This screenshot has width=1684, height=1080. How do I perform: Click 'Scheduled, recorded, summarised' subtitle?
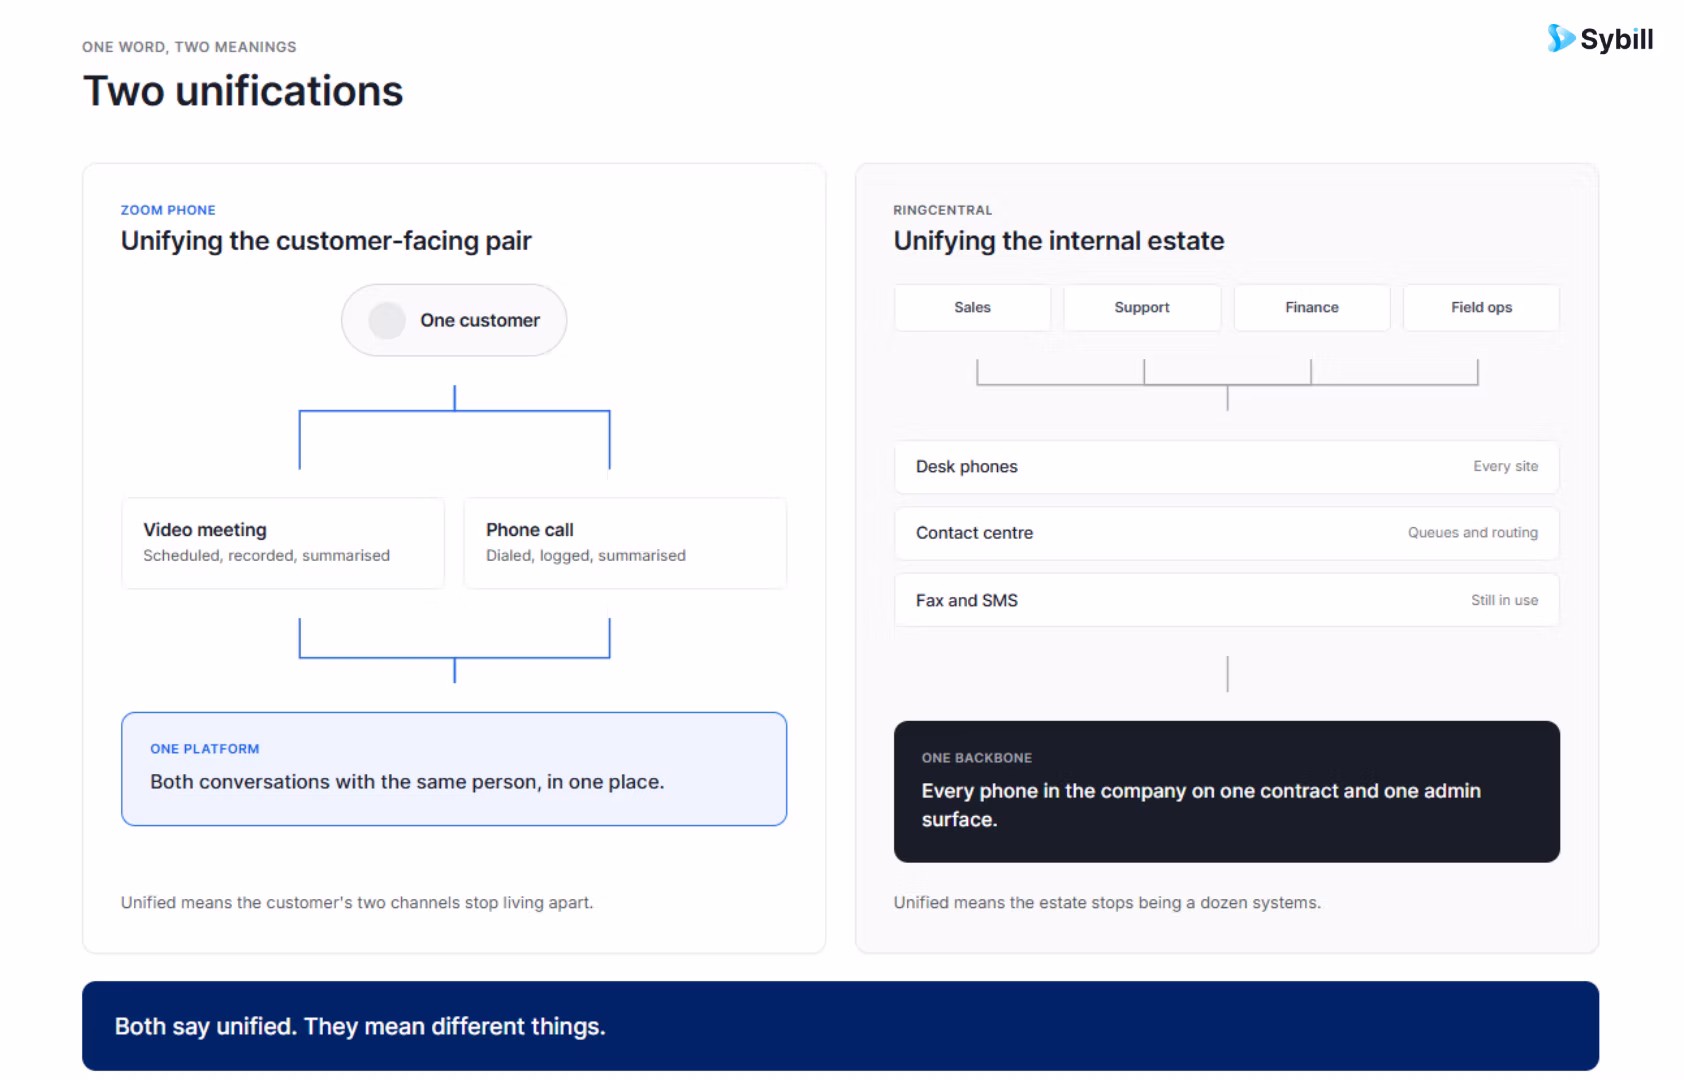click(266, 556)
